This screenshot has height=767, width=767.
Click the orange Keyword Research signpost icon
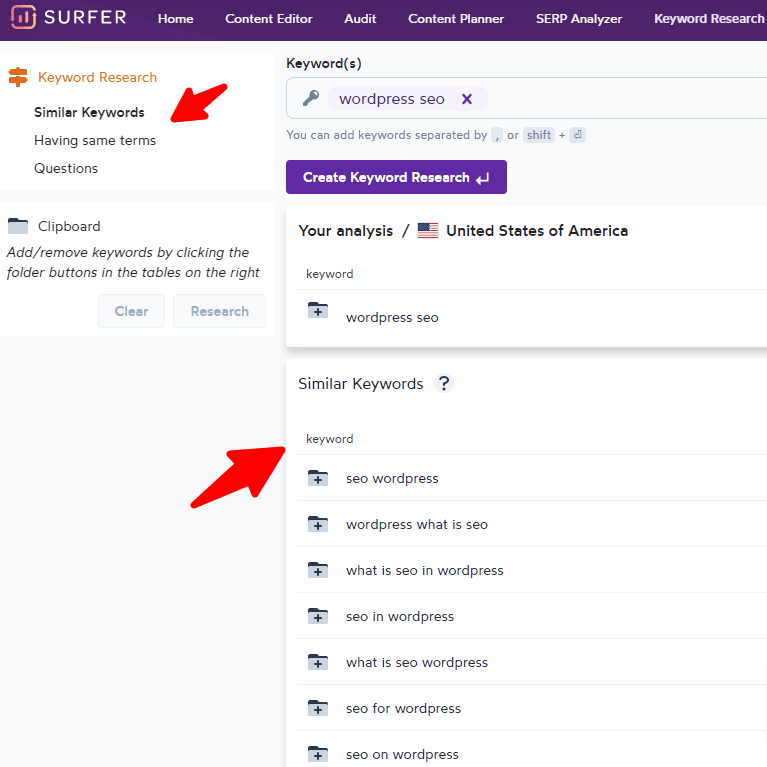click(18, 77)
